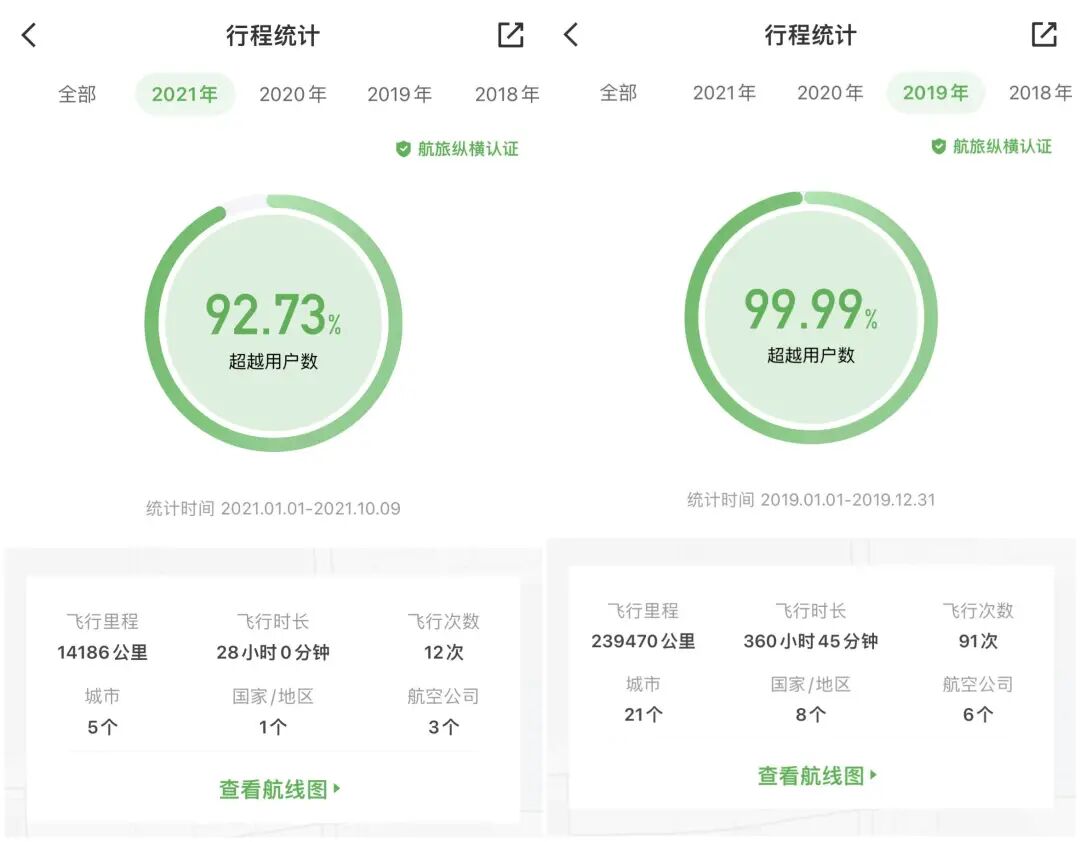Select highlighted 2019年 tab in right panel
1080x842 pixels.
(935, 92)
